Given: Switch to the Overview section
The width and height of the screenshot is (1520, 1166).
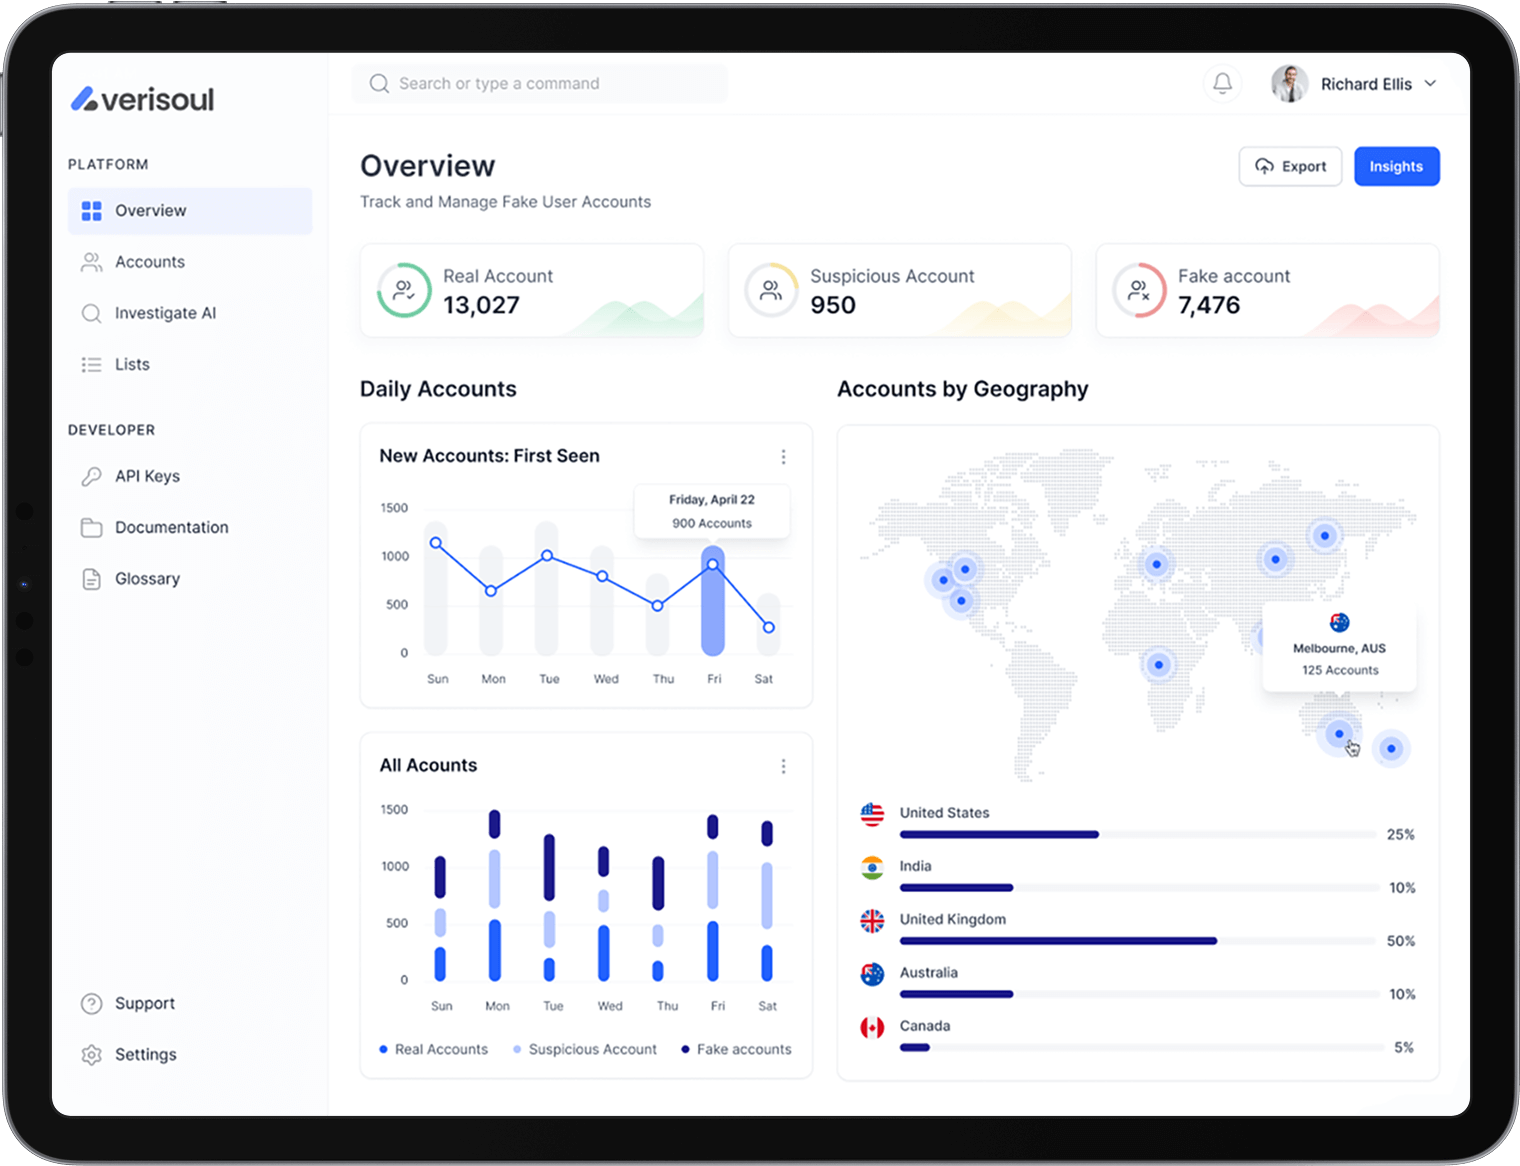Looking at the screenshot, I should click(x=151, y=210).
